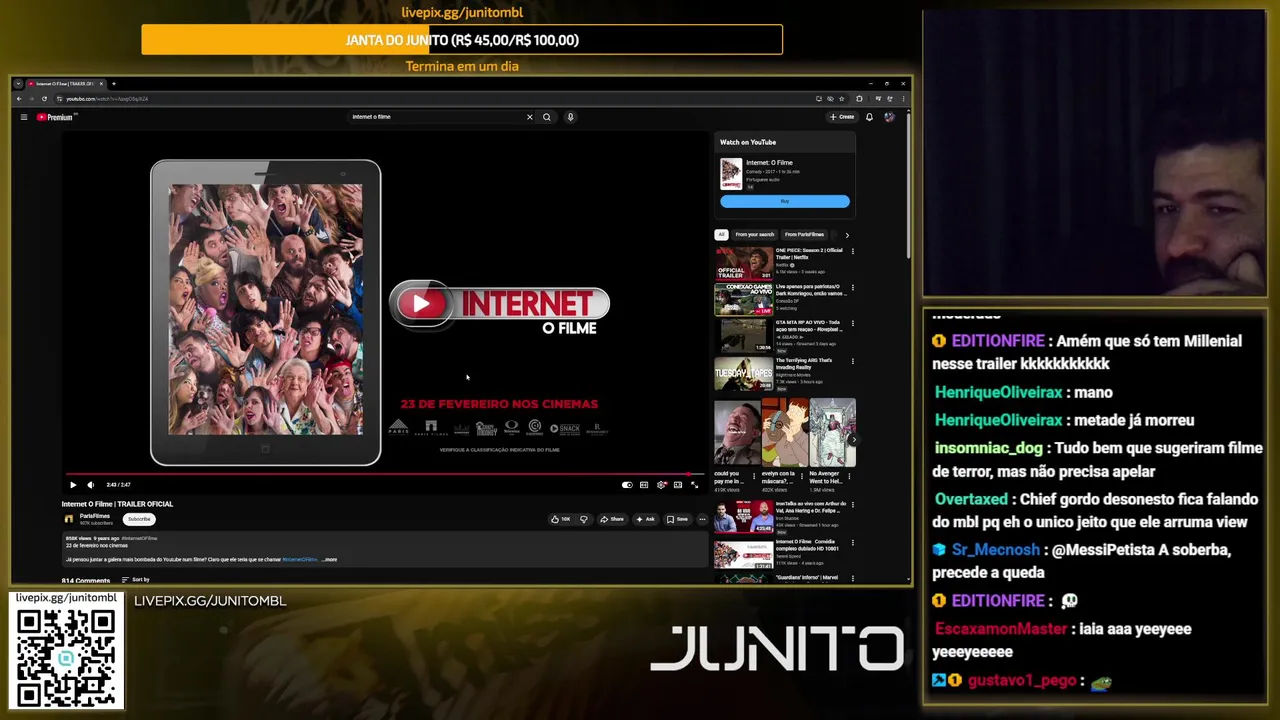
Task: Subscribe to the ParisFilmes channel
Action: tap(139, 519)
